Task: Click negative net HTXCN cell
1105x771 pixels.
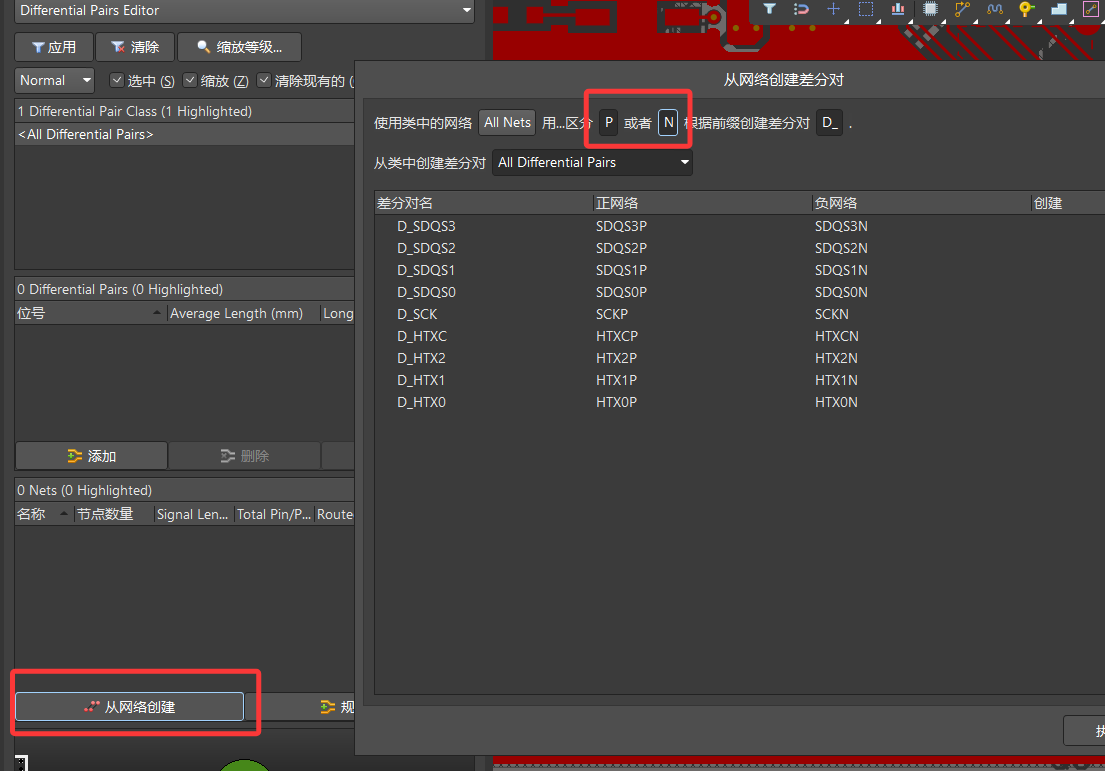Action: 837,336
